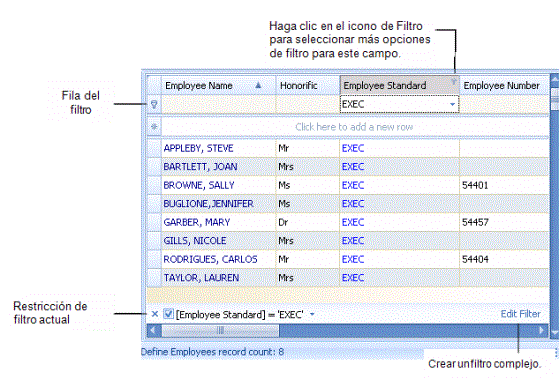Uncheck the [Employee Standard] = 'EXEC' filter checkbox
This screenshot has height=387, width=559.
pos(168,314)
